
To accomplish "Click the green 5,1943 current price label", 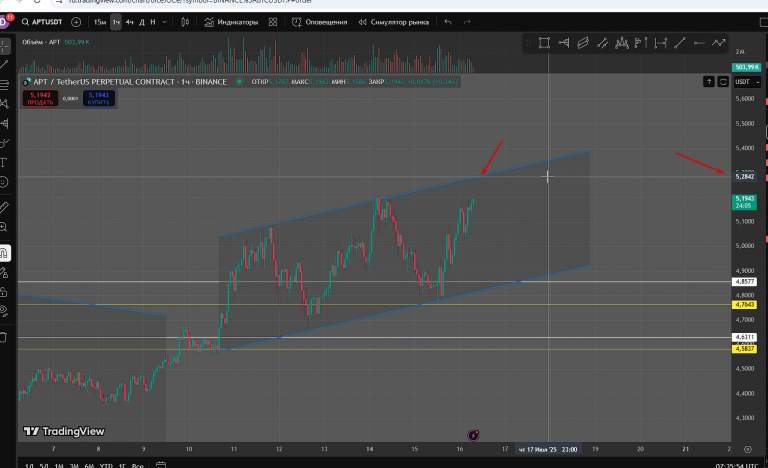I will 744,202.
